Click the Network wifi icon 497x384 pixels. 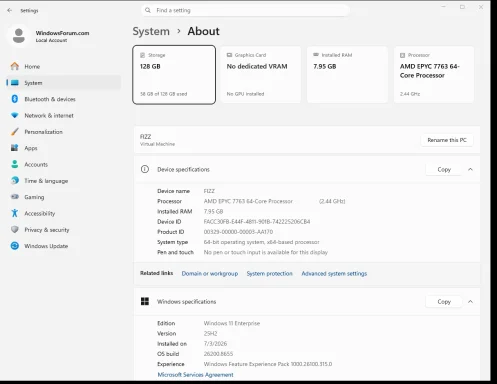click(15, 115)
